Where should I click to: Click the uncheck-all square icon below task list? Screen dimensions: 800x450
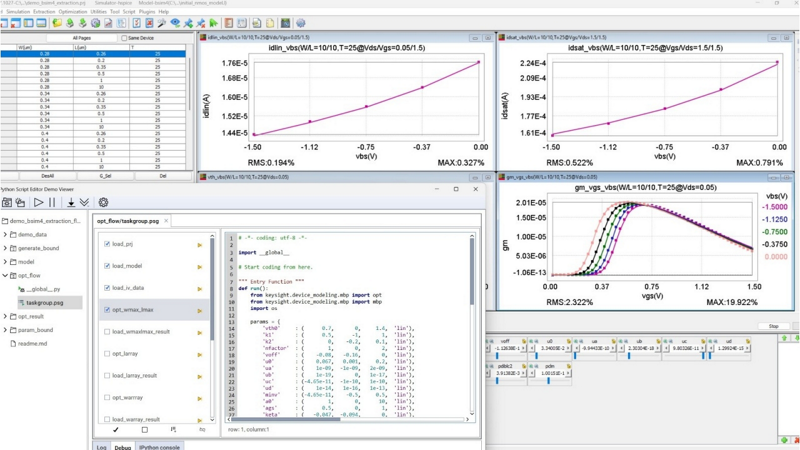pos(144,430)
